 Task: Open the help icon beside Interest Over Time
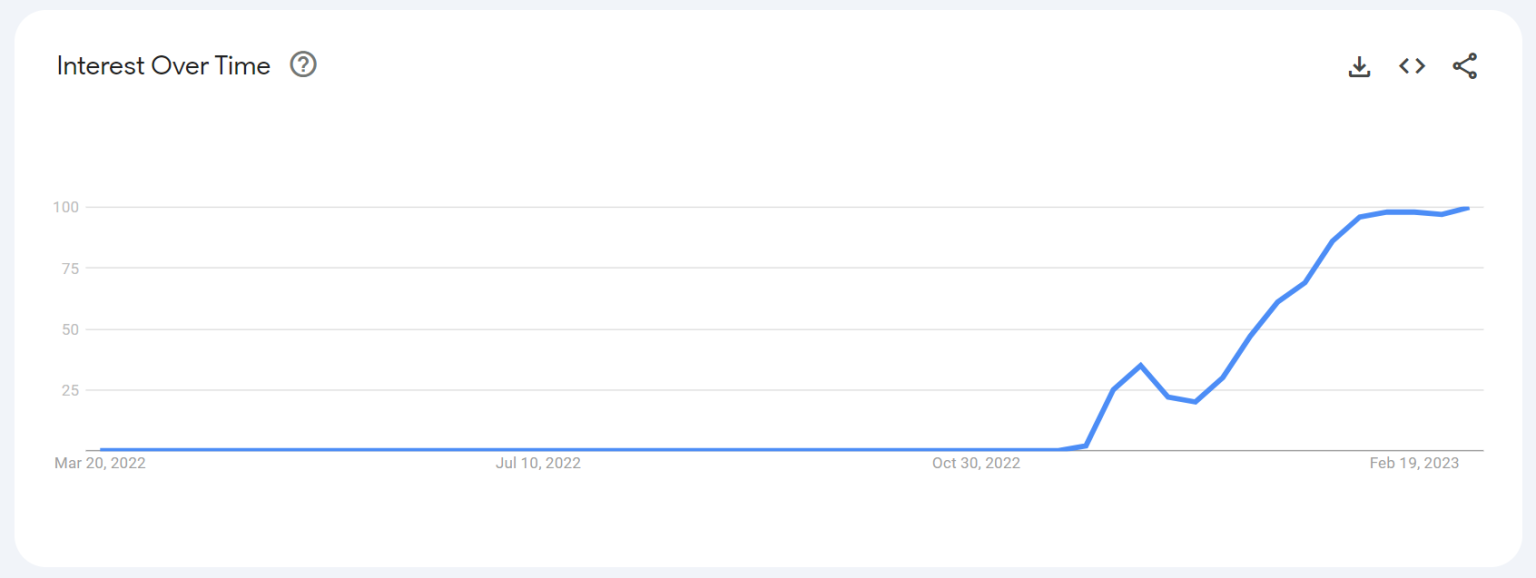(303, 65)
